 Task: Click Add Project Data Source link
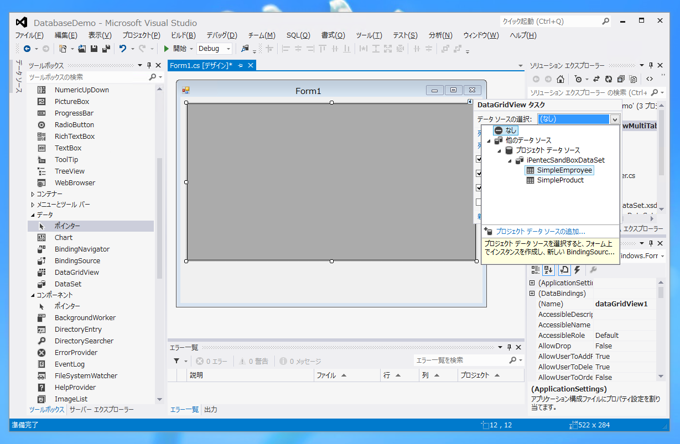540,232
